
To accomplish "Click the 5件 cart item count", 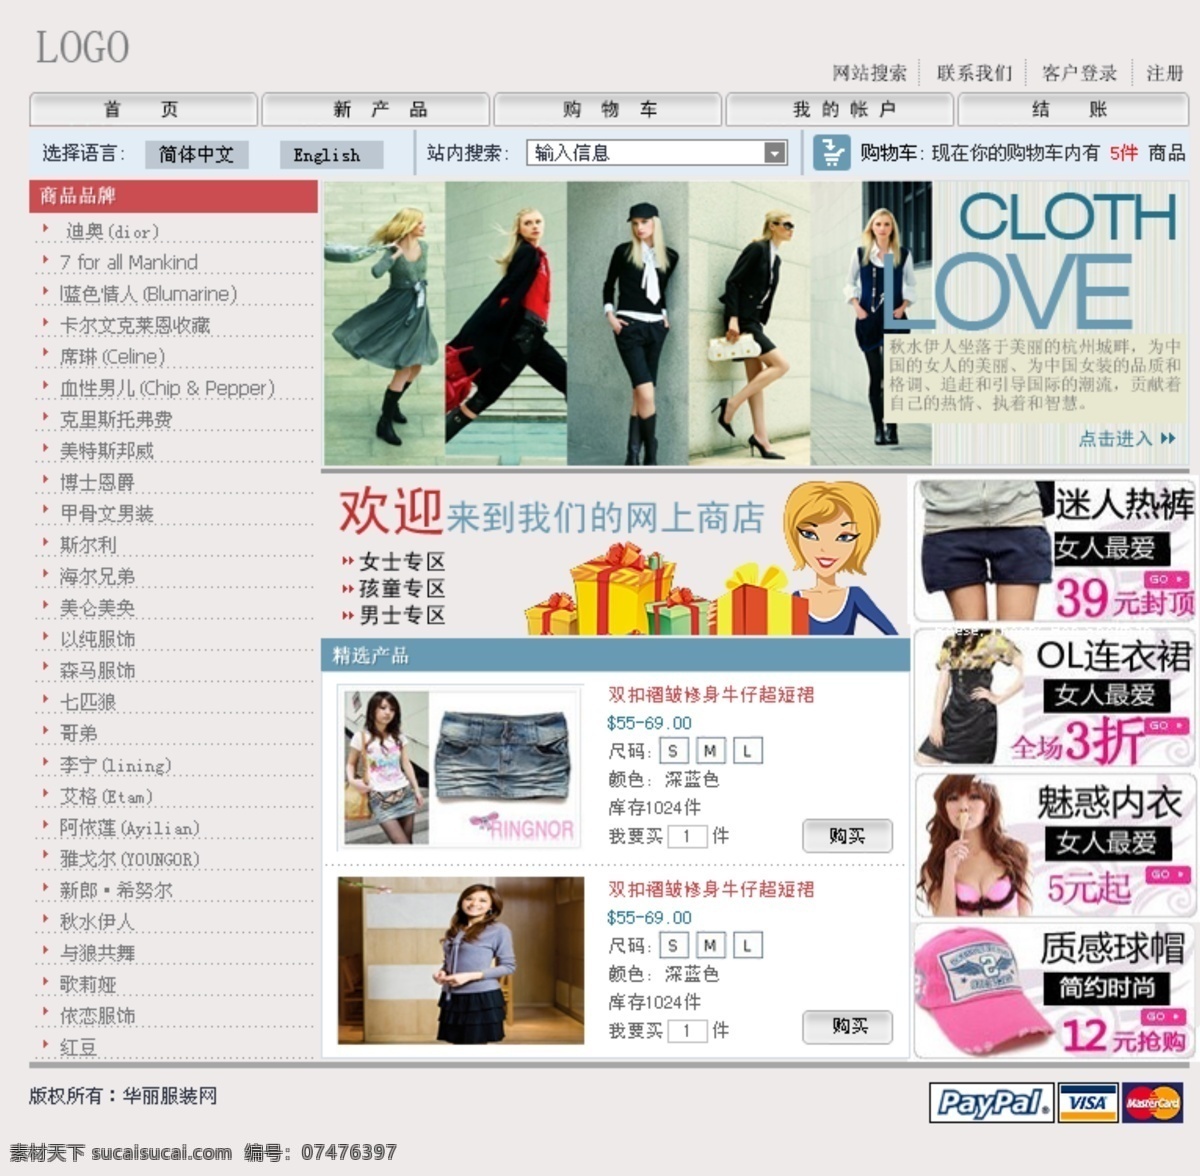I will (1123, 153).
